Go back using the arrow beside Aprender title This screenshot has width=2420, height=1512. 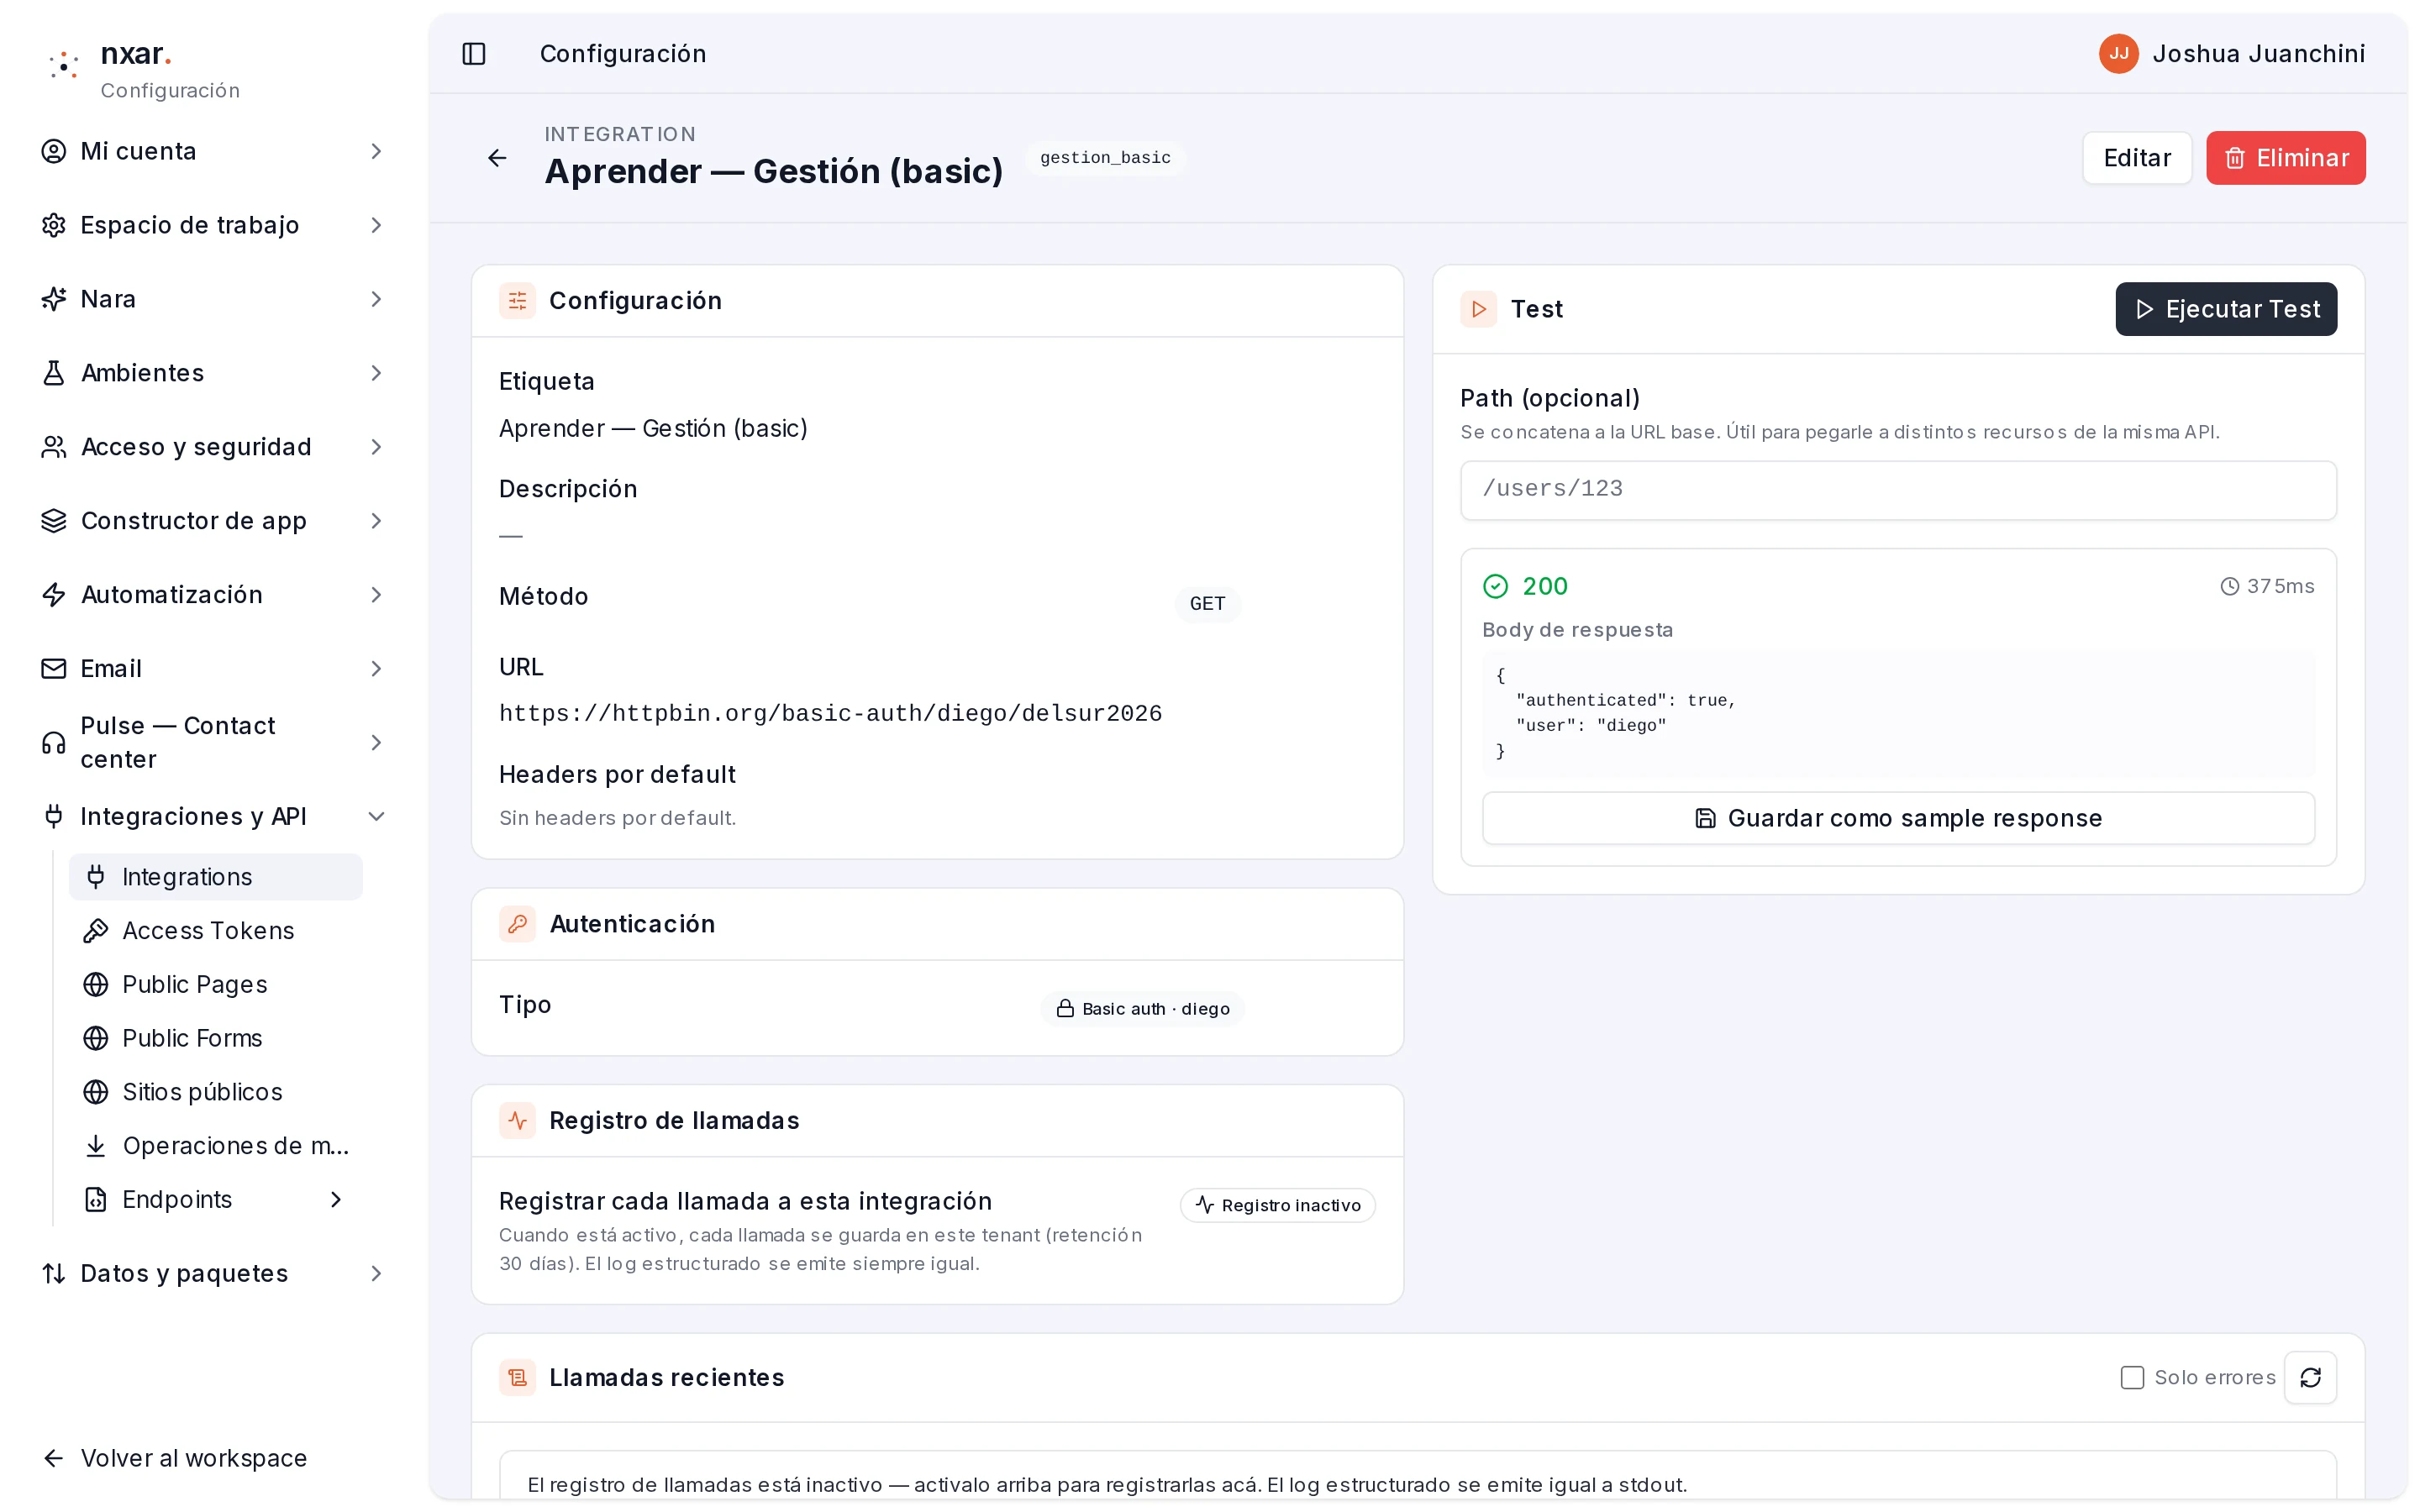(x=497, y=158)
